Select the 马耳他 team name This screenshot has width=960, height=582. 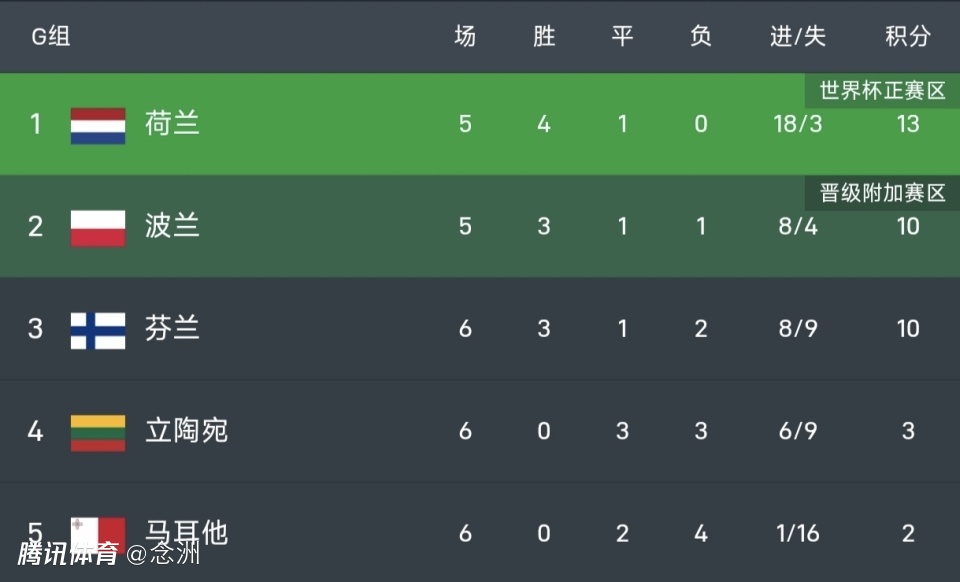[186, 533]
